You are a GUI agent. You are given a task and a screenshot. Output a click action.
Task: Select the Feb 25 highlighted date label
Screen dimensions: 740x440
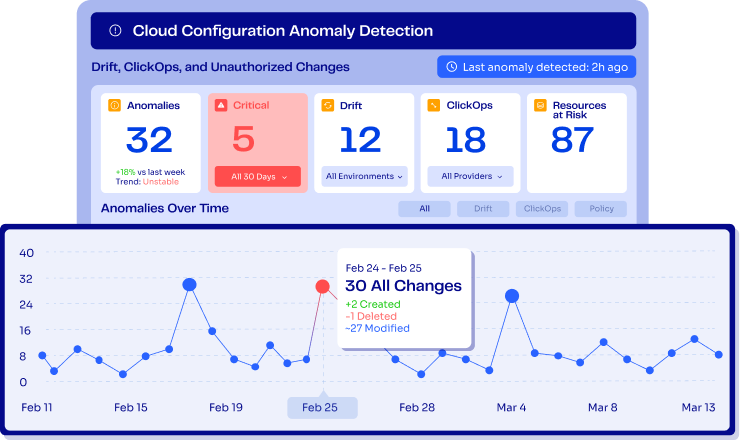(x=320, y=408)
